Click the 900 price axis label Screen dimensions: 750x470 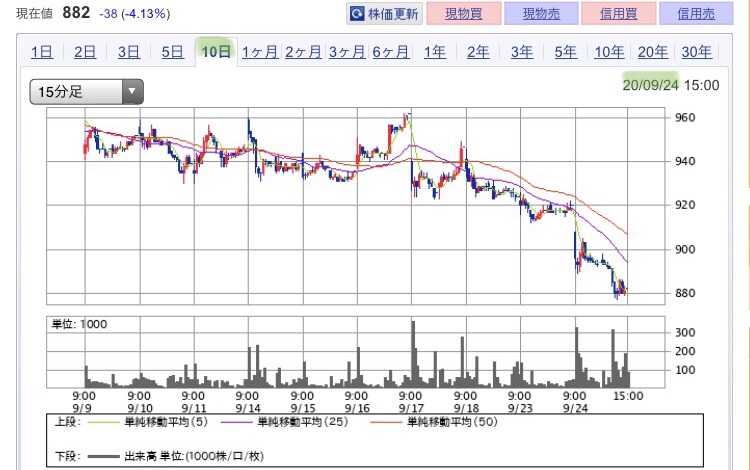[x=685, y=249]
